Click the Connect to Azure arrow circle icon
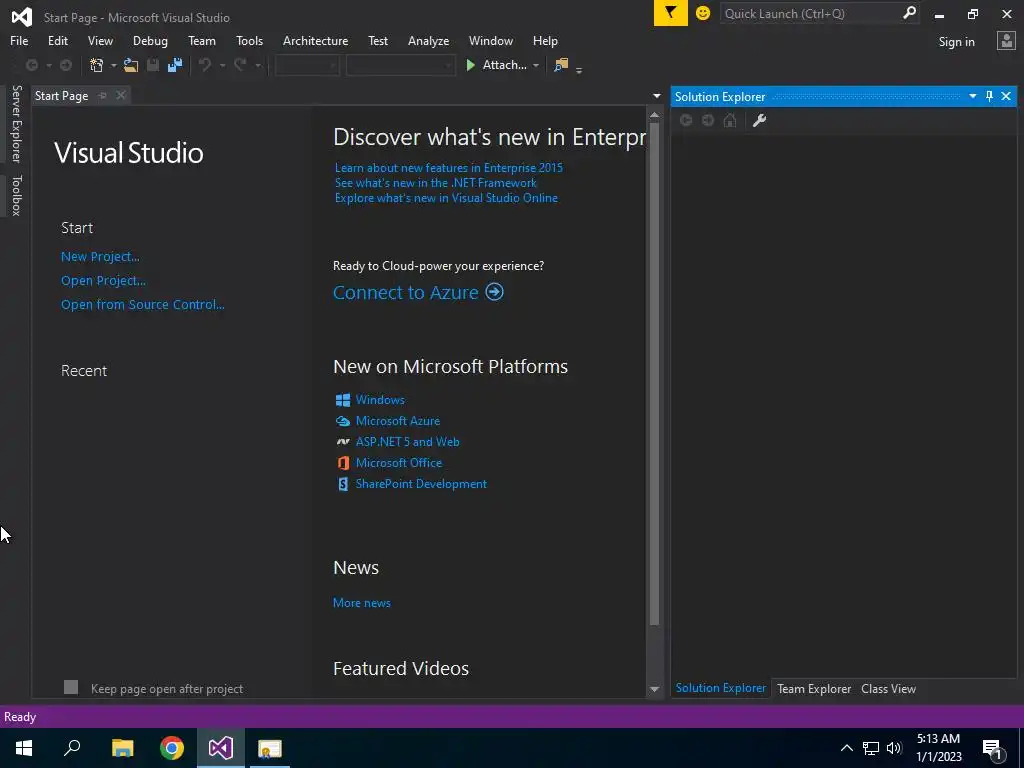Image resolution: width=1024 pixels, height=768 pixels. pos(494,292)
